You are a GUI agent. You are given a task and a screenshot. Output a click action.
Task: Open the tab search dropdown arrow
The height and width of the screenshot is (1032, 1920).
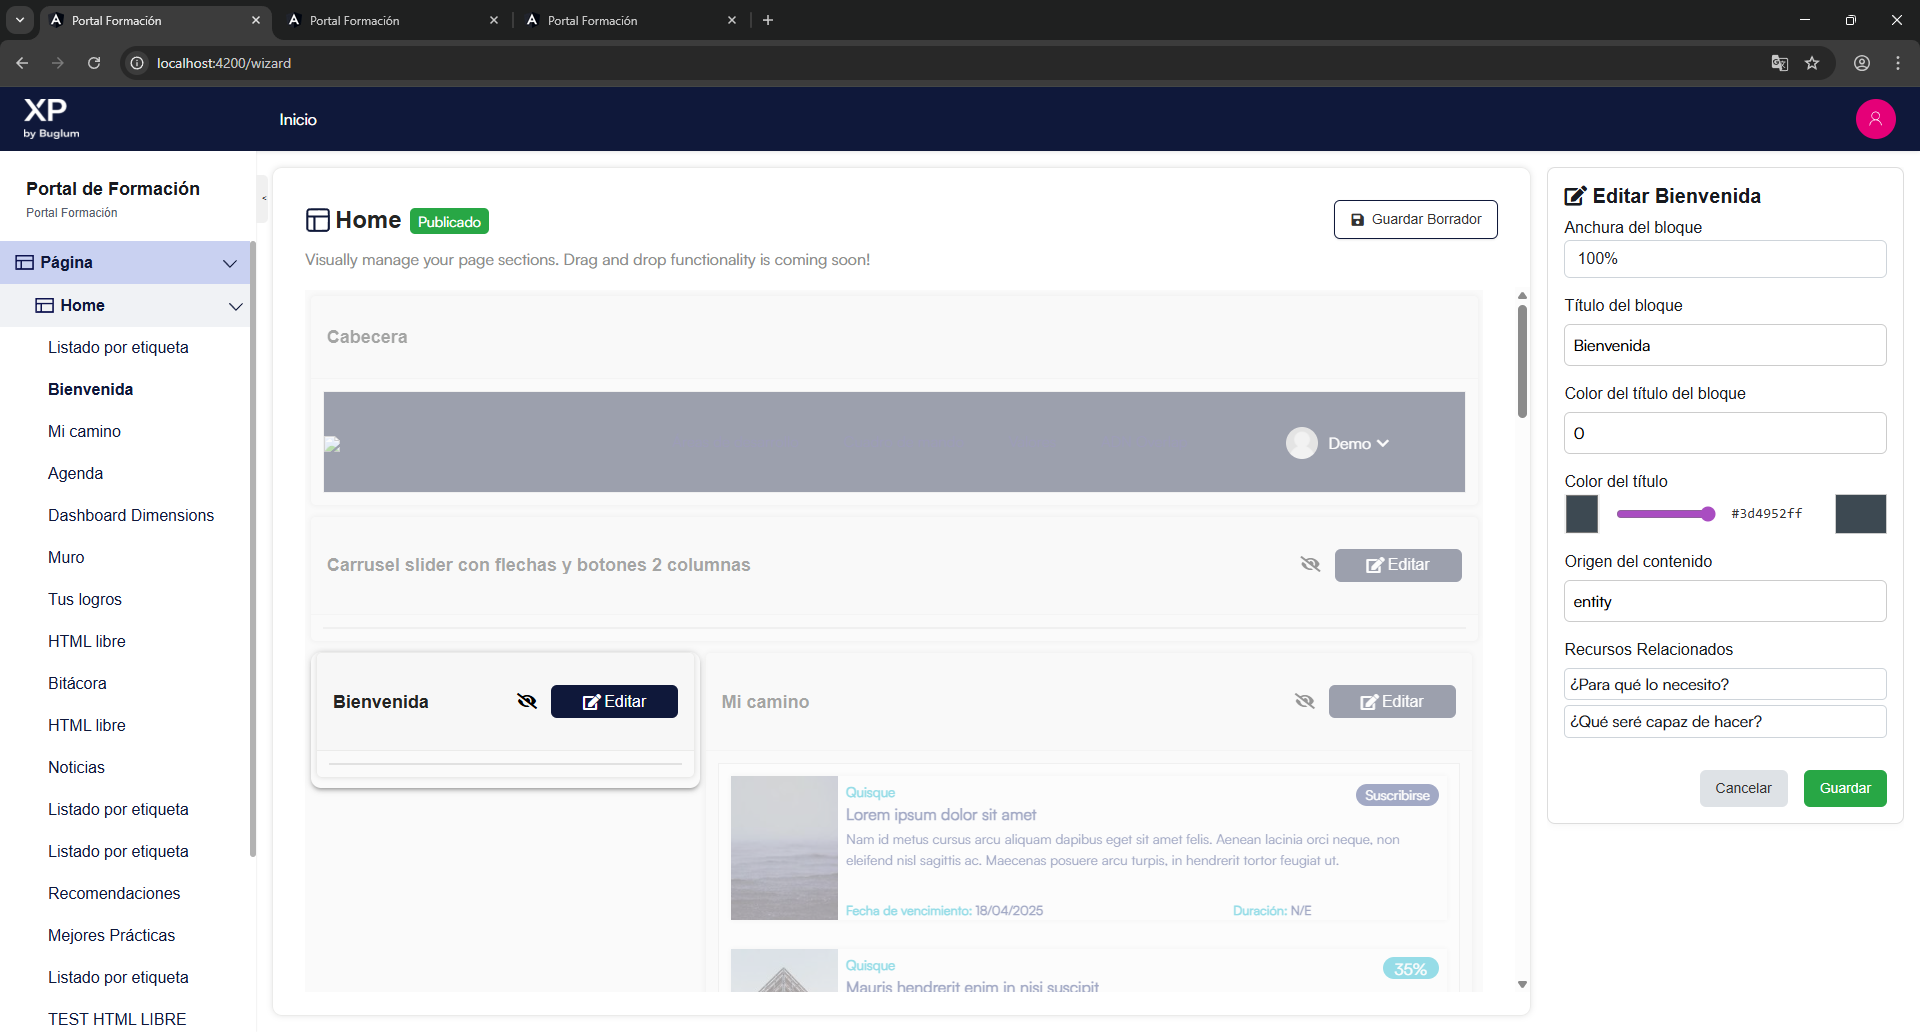pyautogui.click(x=19, y=20)
